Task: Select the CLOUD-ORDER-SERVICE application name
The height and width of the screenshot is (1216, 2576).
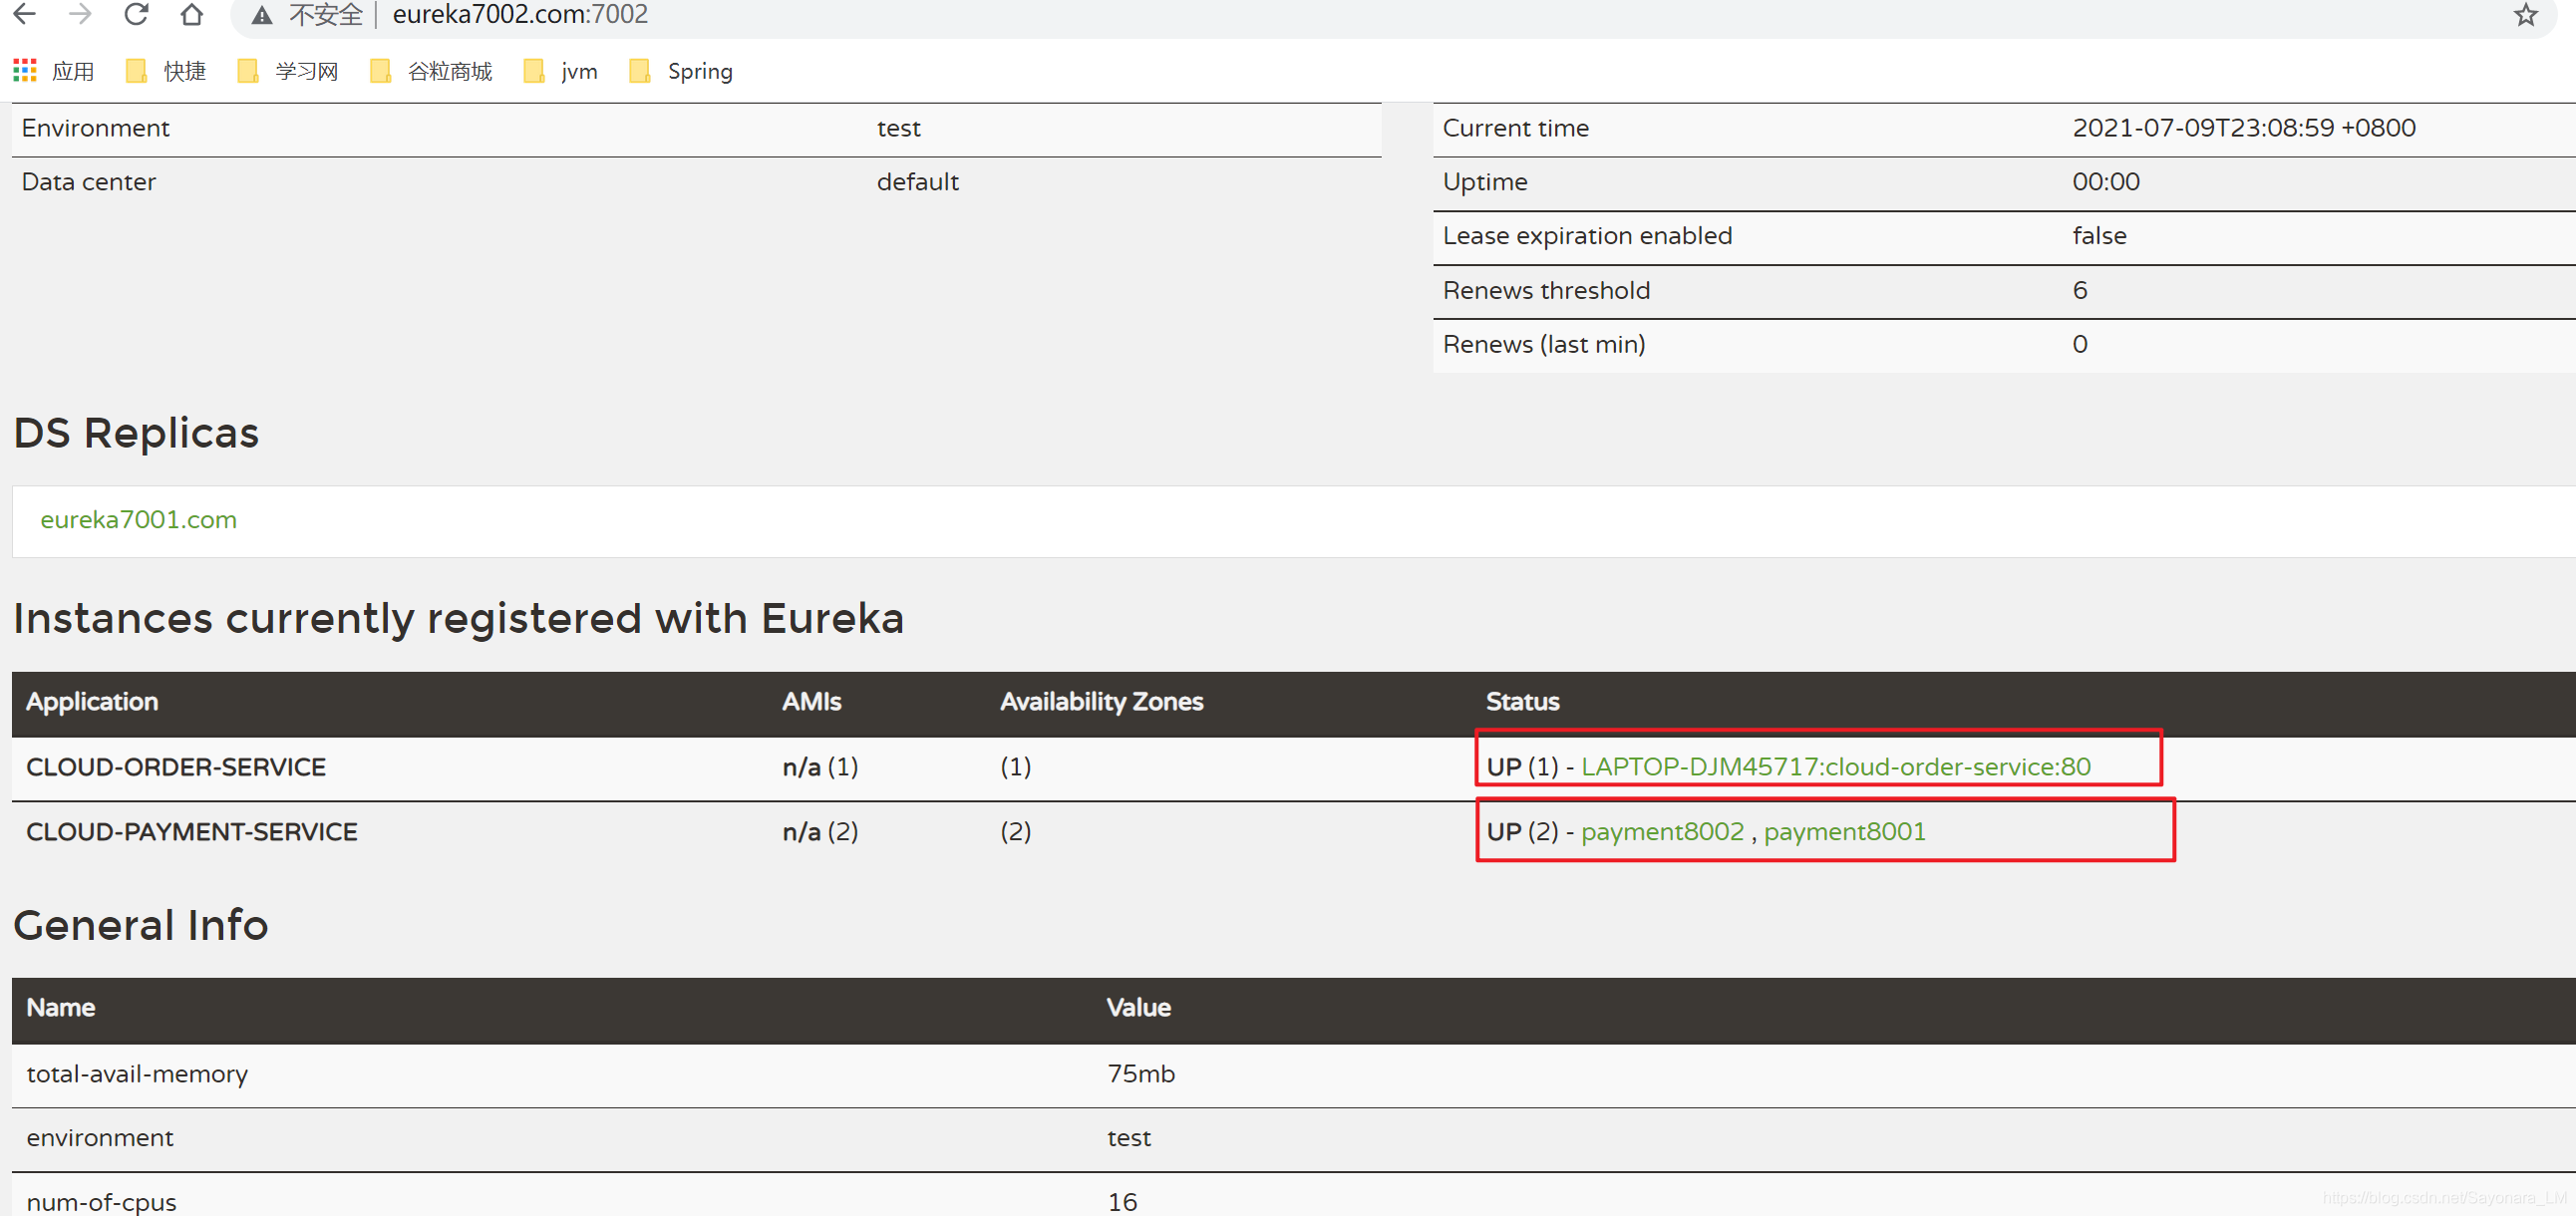Action: tap(176, 767)
